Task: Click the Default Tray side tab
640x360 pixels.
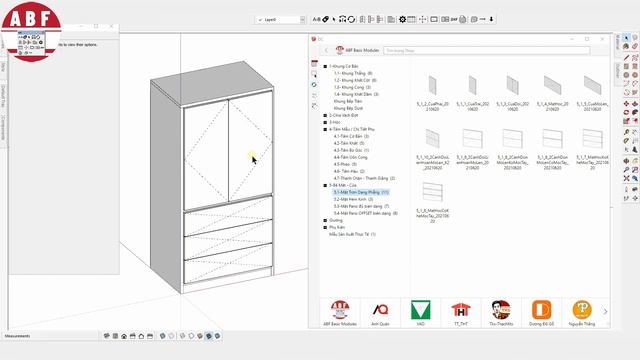Action: [3, 96]
